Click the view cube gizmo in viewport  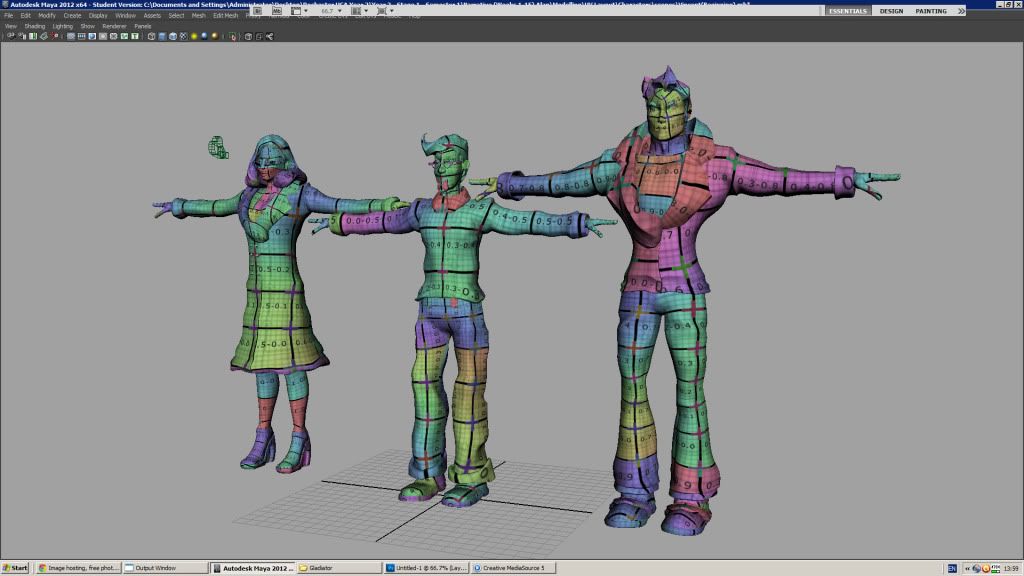(218, 148)
